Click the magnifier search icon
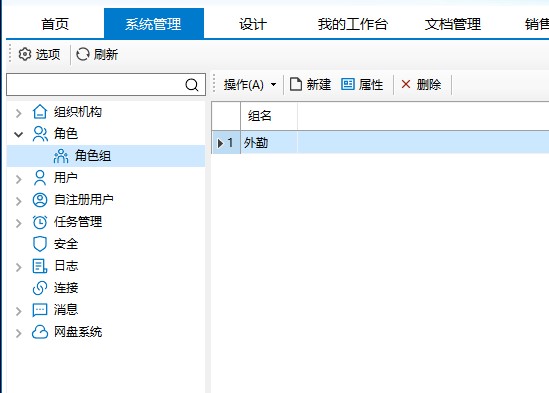 point(192,85)
